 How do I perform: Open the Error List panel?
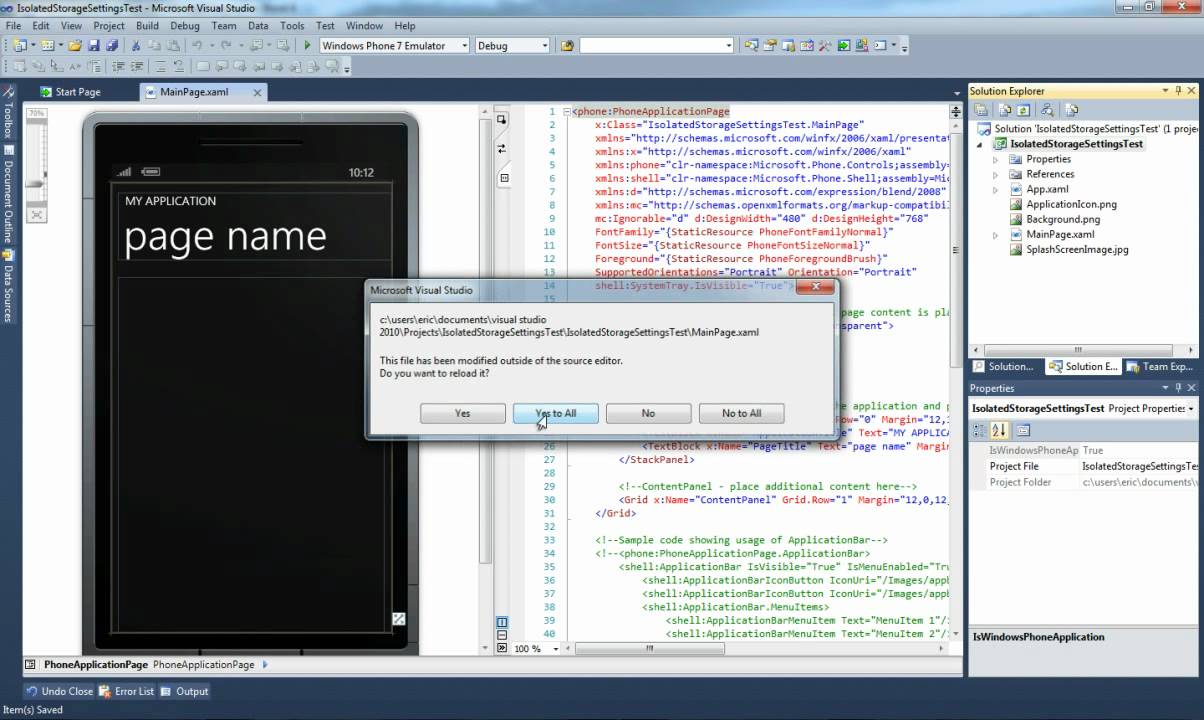pos(125,691)
